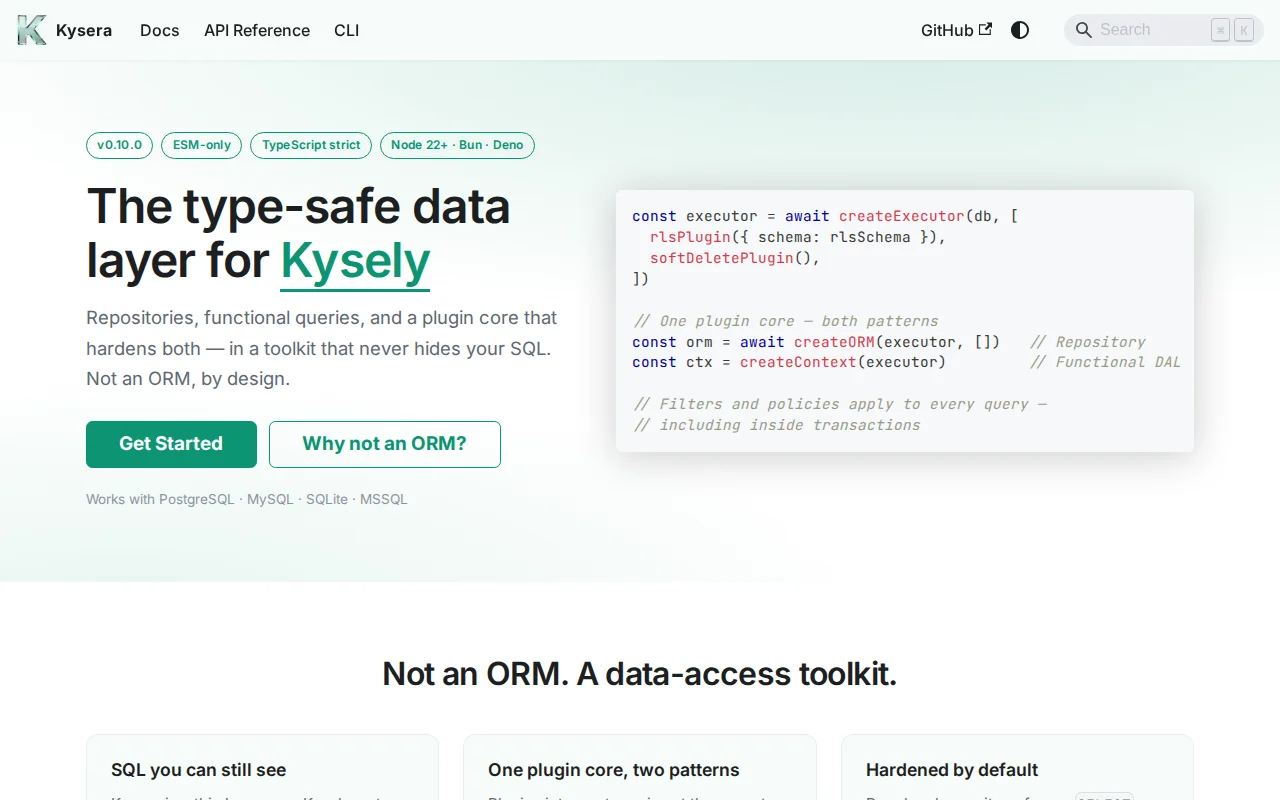The width and height of the screenshot is (1280, 800).
Task: Click the Get Started button
Action: pos(171,444)
